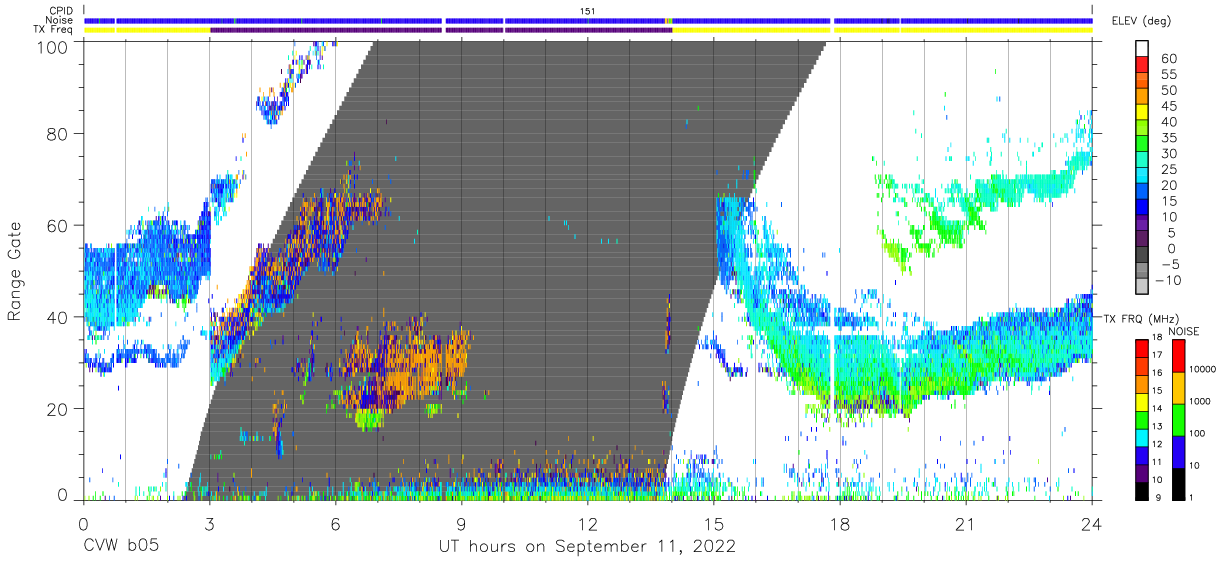Click the TX FRQ segment between 17 and 18

1141,347
